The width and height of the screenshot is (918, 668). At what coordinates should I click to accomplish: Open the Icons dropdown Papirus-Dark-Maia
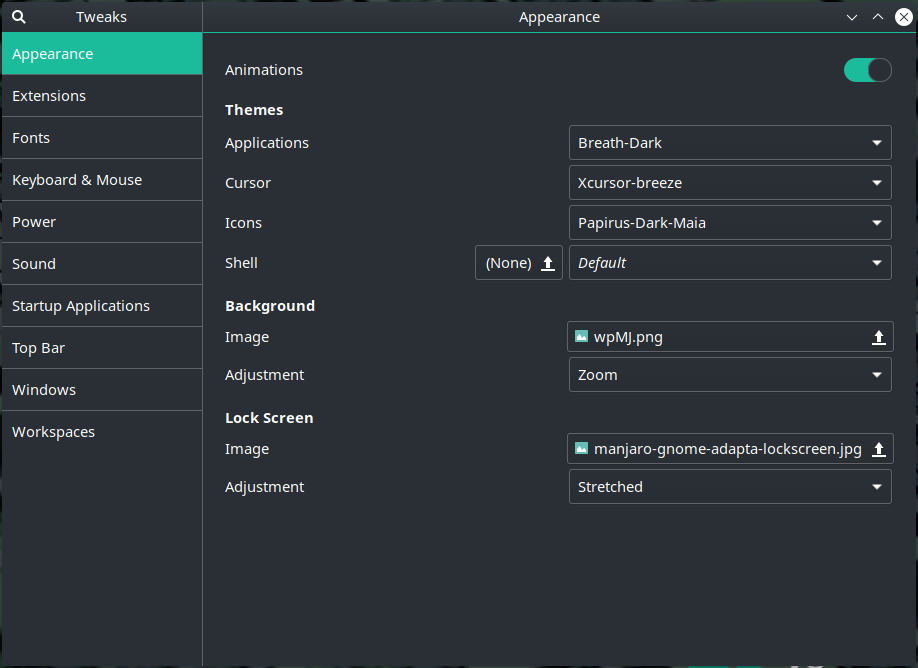pyautogui.click(x=730, y=223)
